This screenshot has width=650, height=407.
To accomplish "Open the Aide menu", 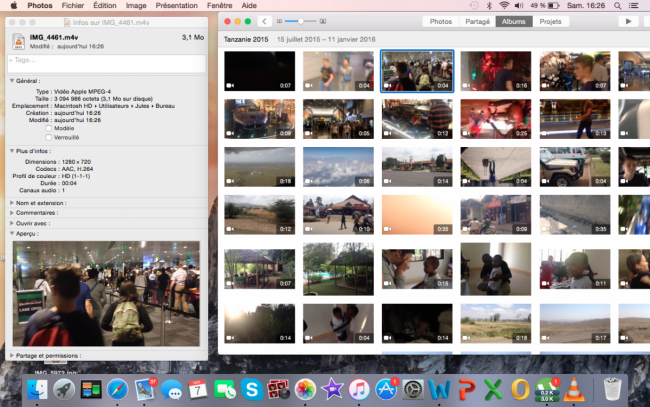I will pos(249,5).
